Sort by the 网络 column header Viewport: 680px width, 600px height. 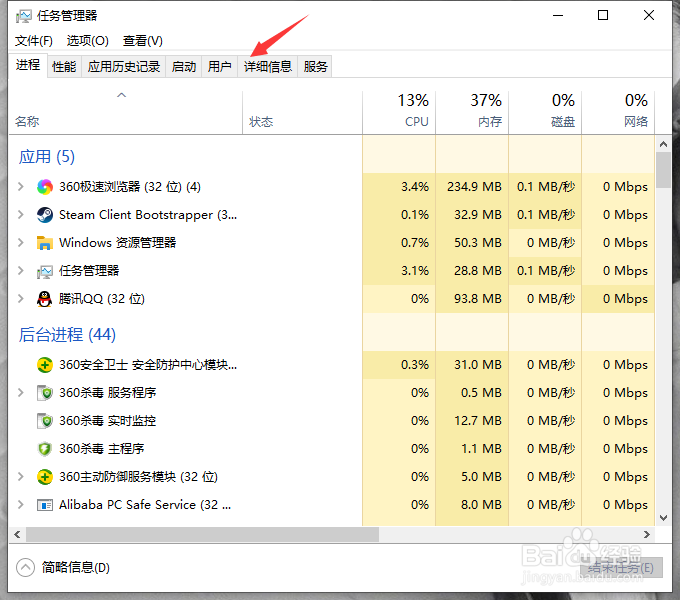[x=618, y=111]
